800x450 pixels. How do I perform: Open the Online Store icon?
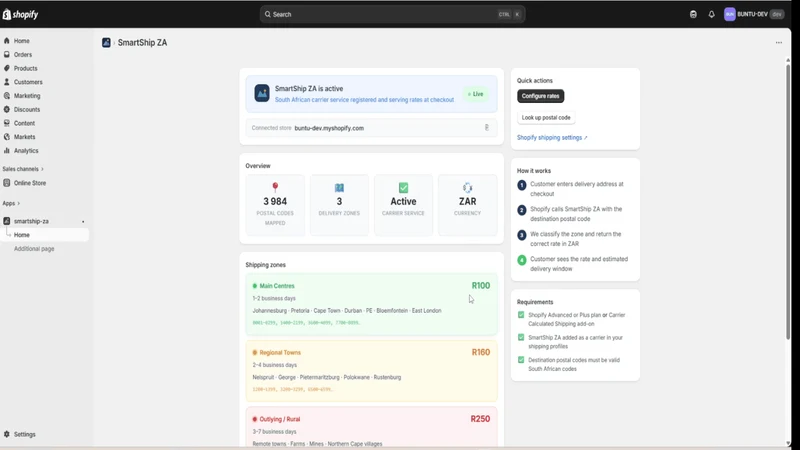coord(7,183)
